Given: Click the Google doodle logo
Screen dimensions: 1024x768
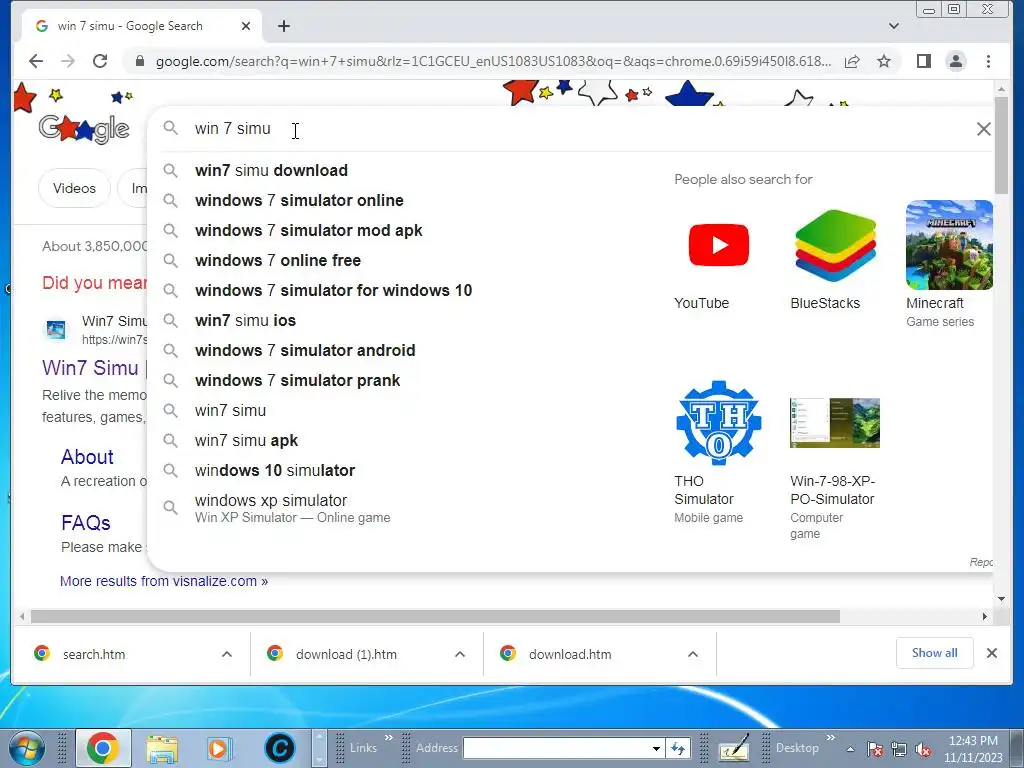Looking at the screenshot, I should point(84,129).
